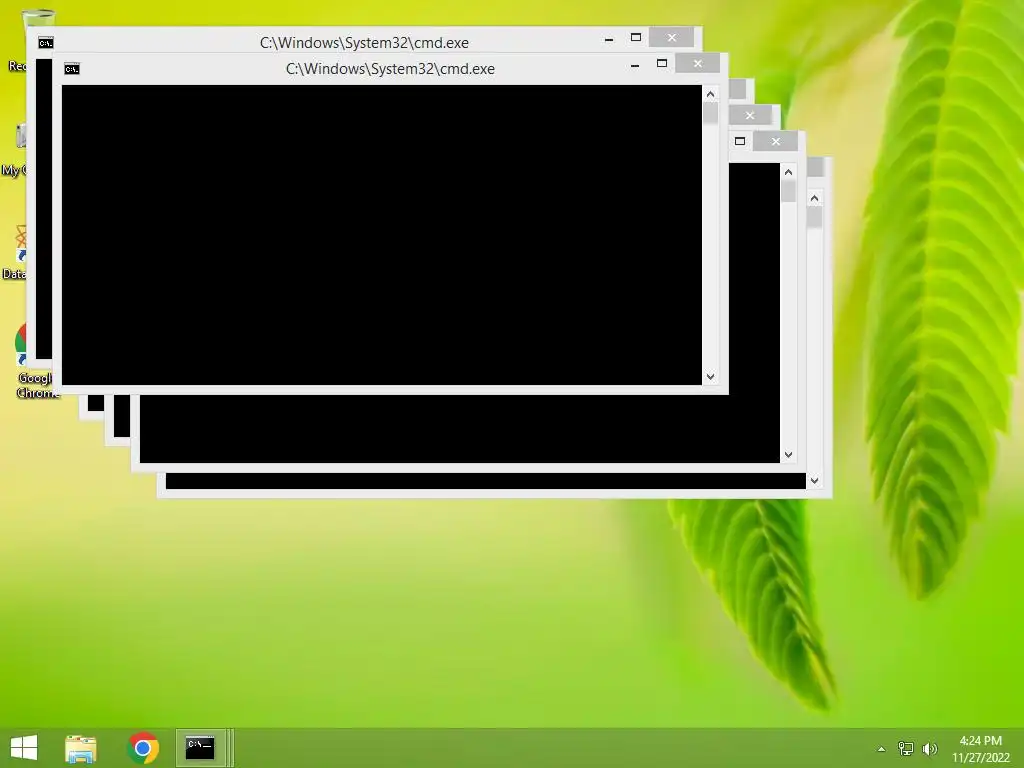The image size is (1024, 768).
Task: Click scrollbar thumb in front cmd window
Action: (x=711, y=113)
